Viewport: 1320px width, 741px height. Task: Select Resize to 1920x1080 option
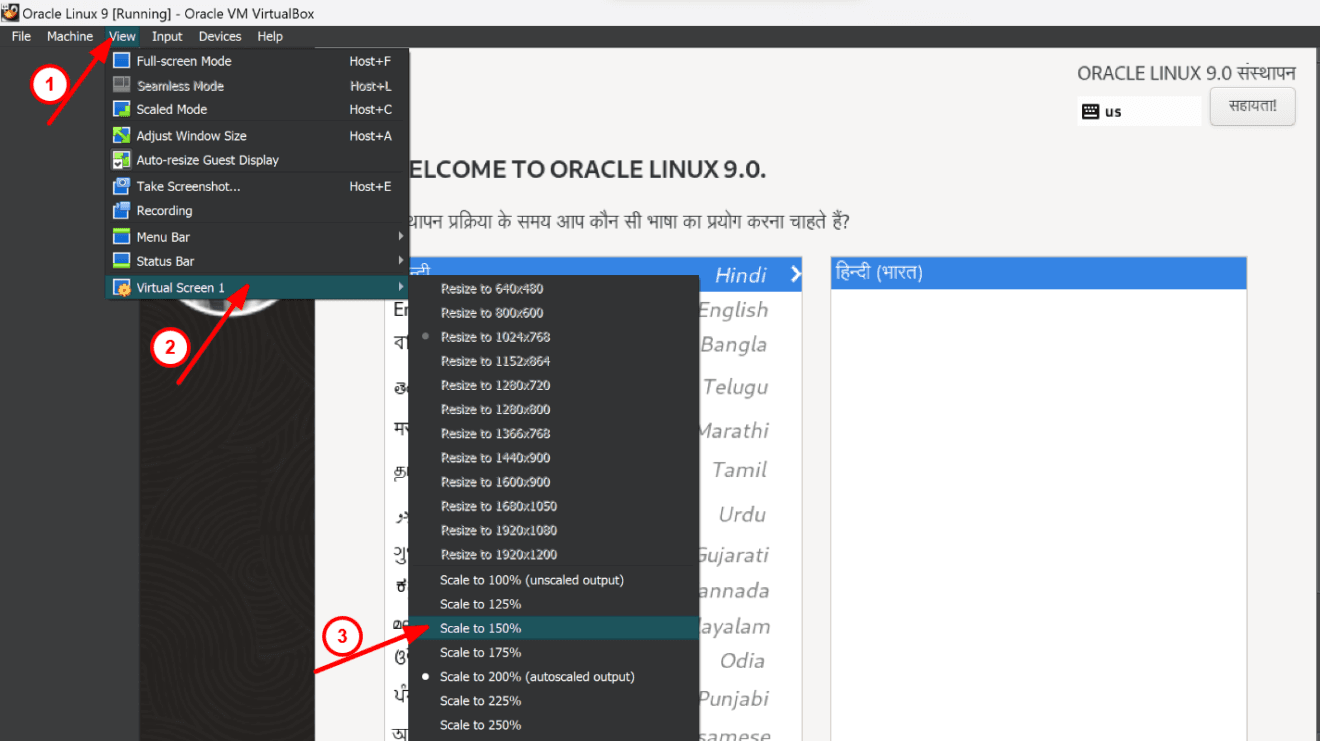498,530
